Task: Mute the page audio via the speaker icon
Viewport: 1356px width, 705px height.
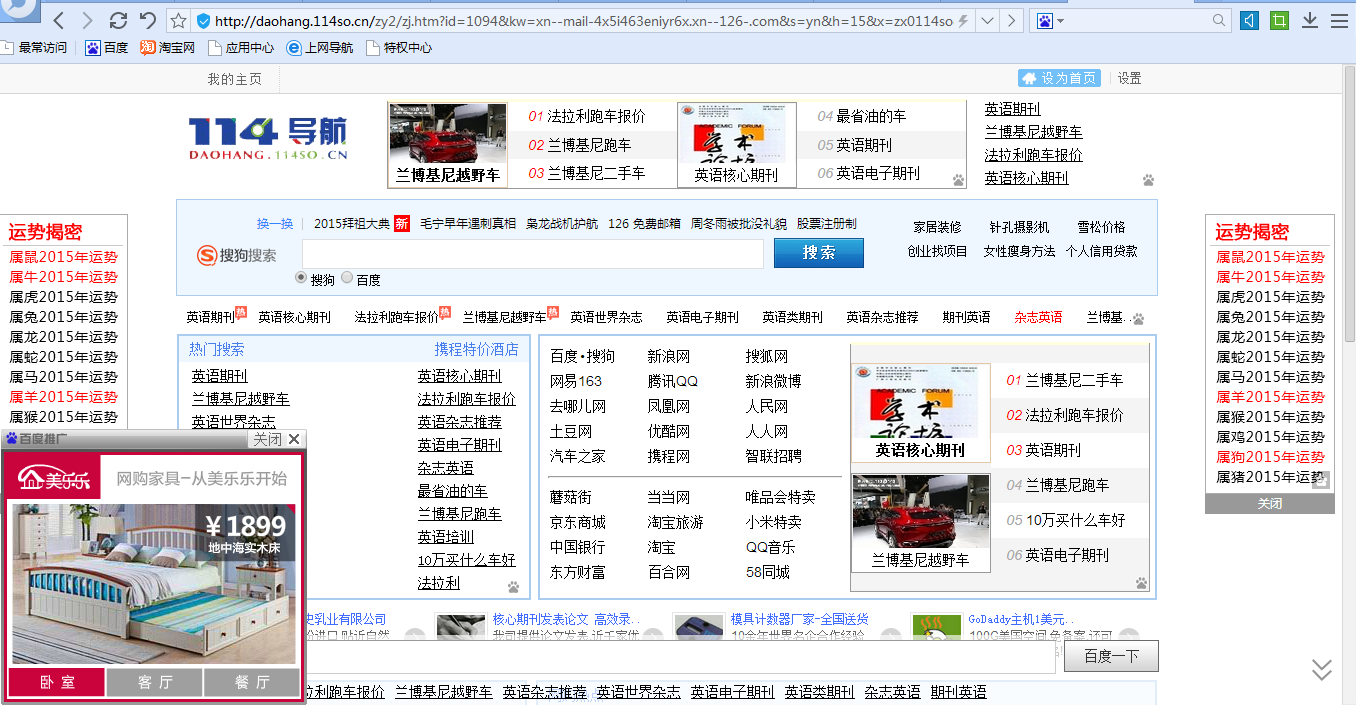Action: pyautogui.click(x=1249, y=19)
